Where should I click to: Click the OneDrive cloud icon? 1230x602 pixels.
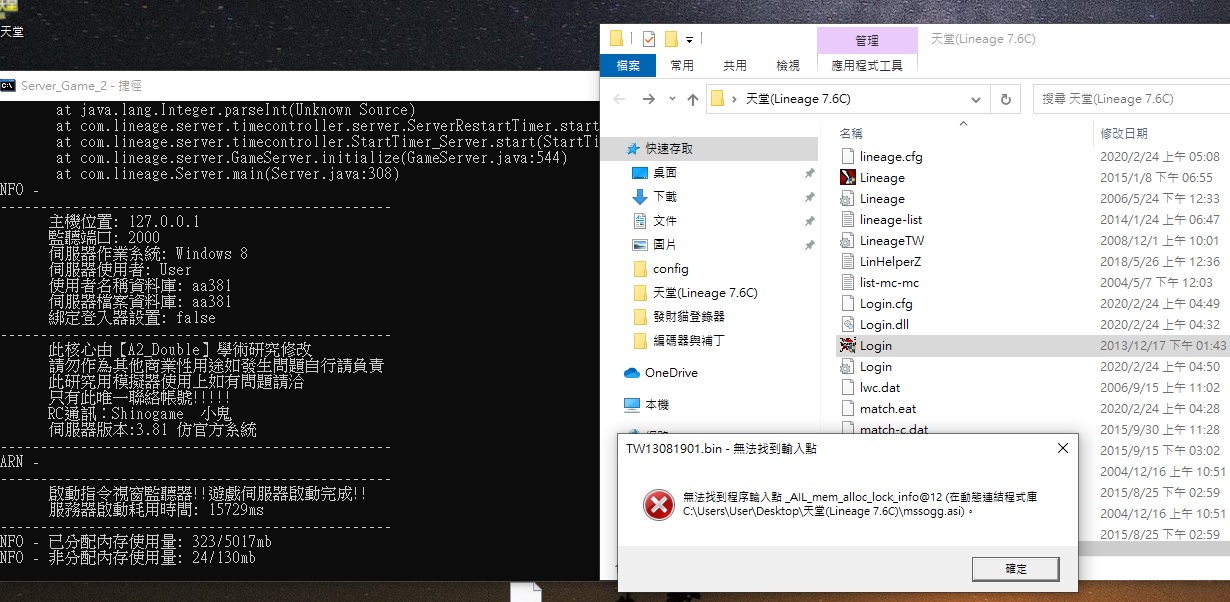(x=632, y=373)
